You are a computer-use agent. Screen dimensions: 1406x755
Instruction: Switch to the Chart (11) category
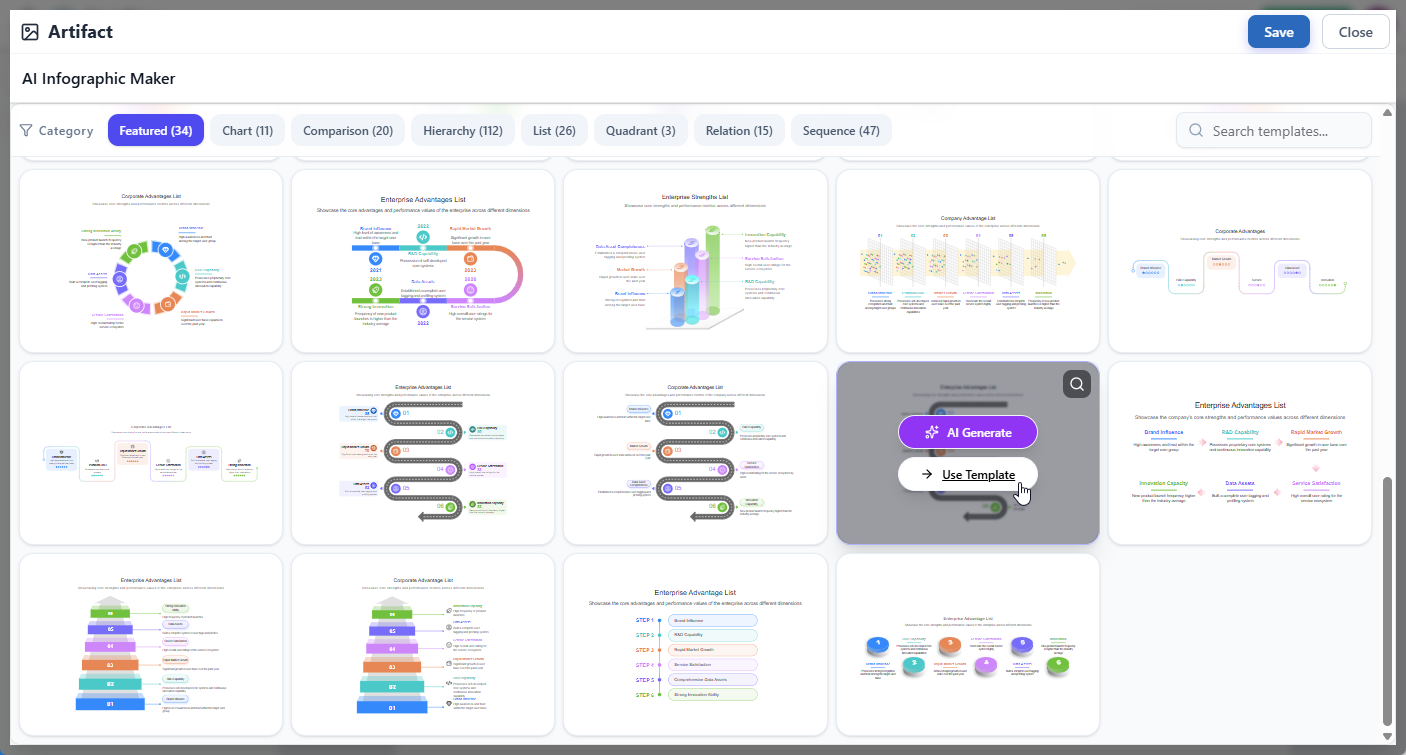[247, 130]
